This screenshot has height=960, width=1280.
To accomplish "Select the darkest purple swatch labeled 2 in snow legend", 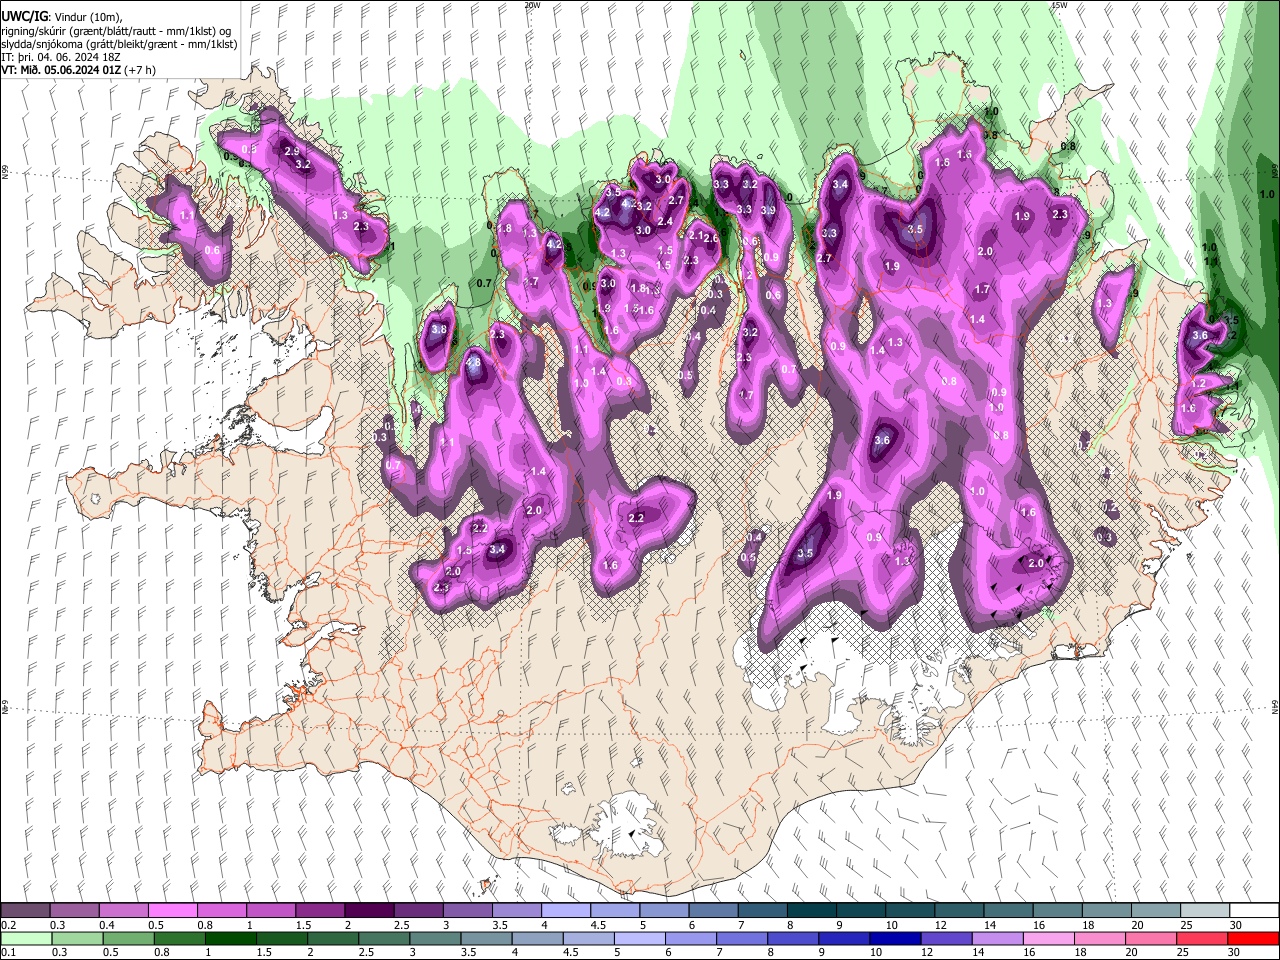I will (x=368, y=911).
